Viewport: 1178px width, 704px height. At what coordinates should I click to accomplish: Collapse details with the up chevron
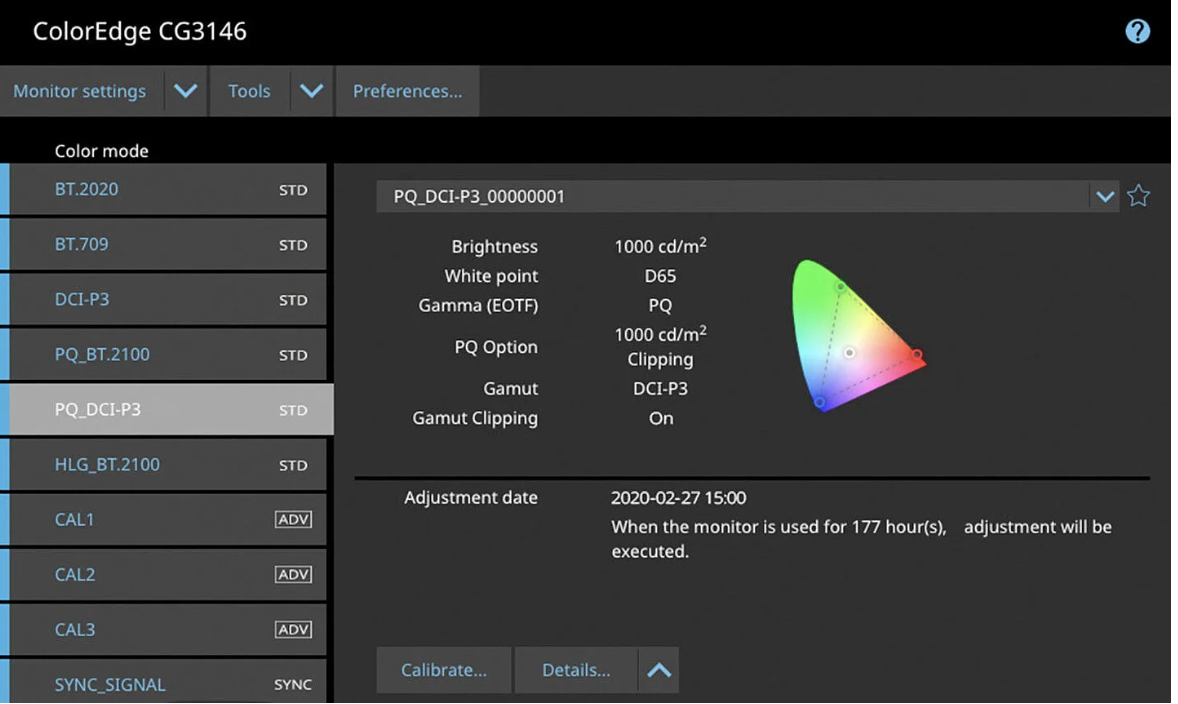coord(659,669)
